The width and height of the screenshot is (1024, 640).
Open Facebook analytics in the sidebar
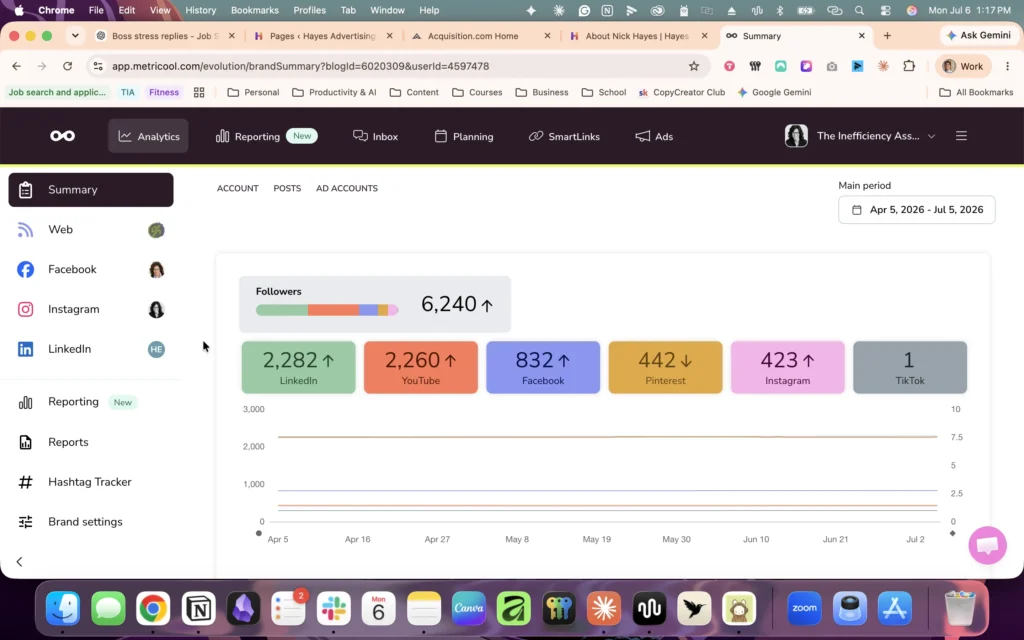click(91, 269)
